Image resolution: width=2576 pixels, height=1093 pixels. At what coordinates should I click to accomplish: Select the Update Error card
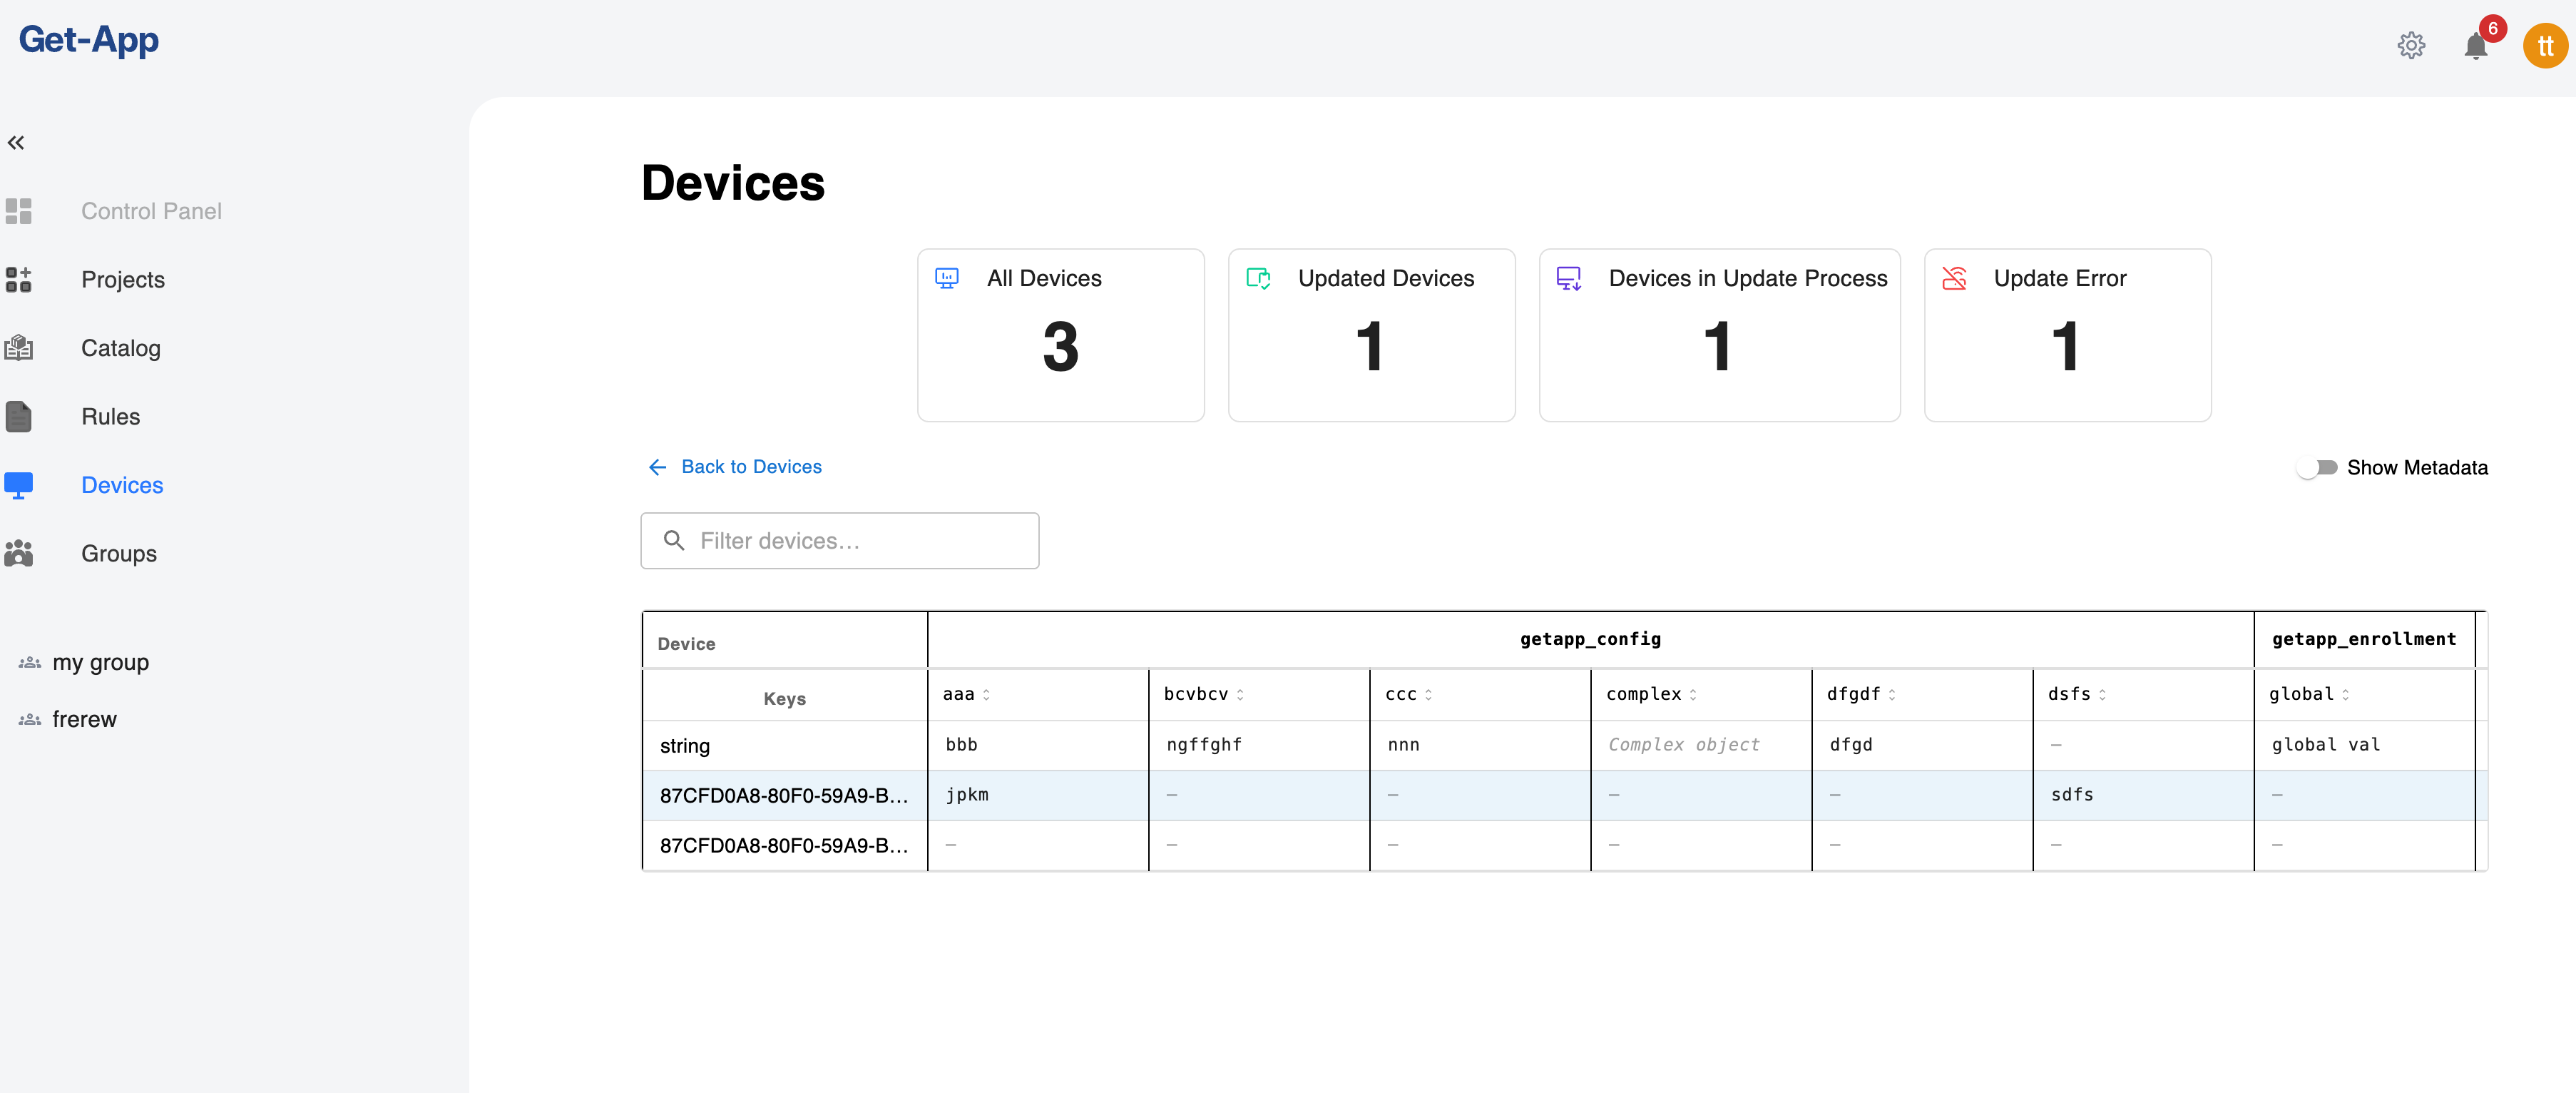2067,335
